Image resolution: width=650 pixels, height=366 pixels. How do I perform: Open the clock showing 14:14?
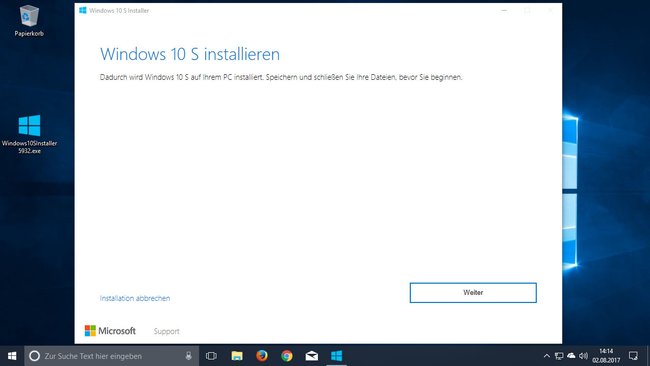pyautogui.click(x=606, y=356)
